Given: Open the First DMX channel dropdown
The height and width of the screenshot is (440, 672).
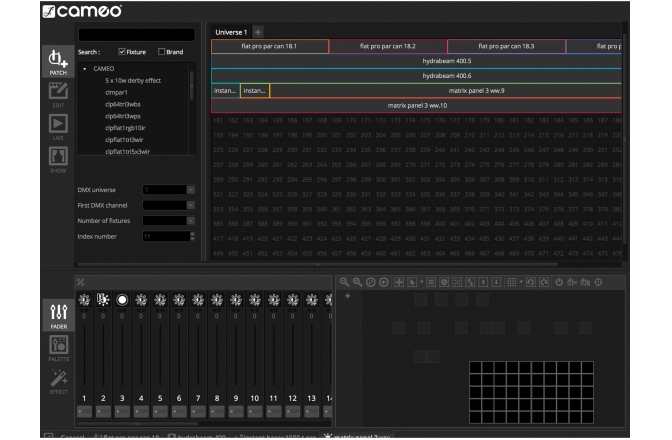Looking at the screenshot, I should [191, 205].
